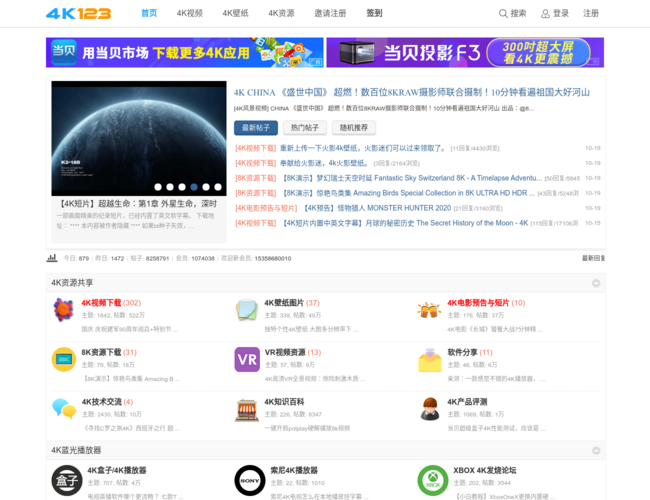Open search via magnifier icon

pos(503,14)
